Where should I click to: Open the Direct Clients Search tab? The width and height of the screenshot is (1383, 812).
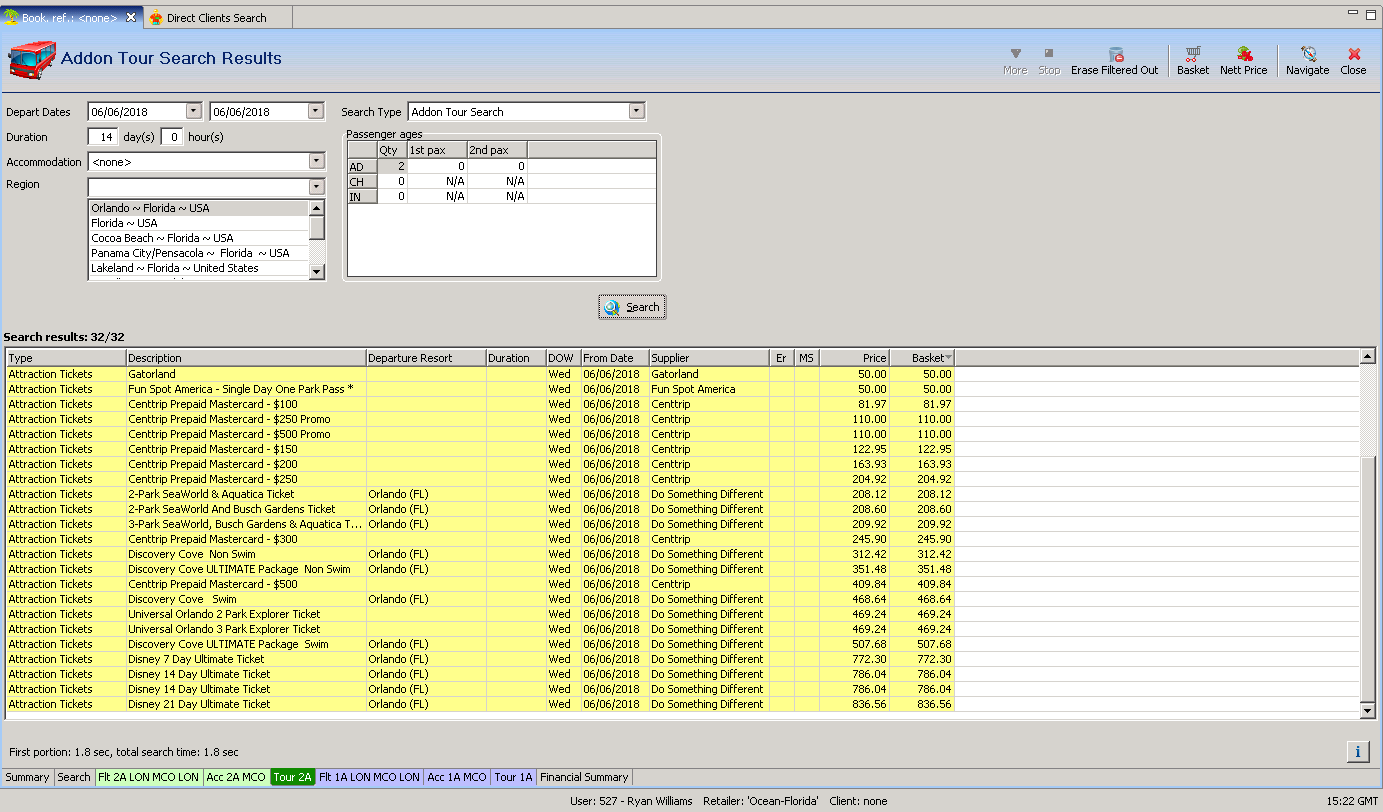[216, 18]
